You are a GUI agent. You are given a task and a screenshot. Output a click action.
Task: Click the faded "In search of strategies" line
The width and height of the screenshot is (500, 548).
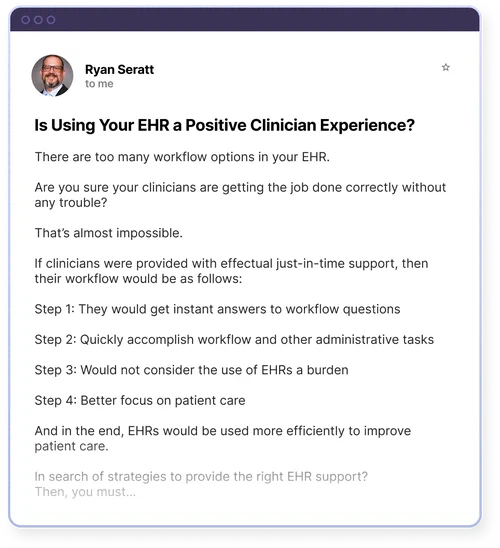click(x=201, y=477)
